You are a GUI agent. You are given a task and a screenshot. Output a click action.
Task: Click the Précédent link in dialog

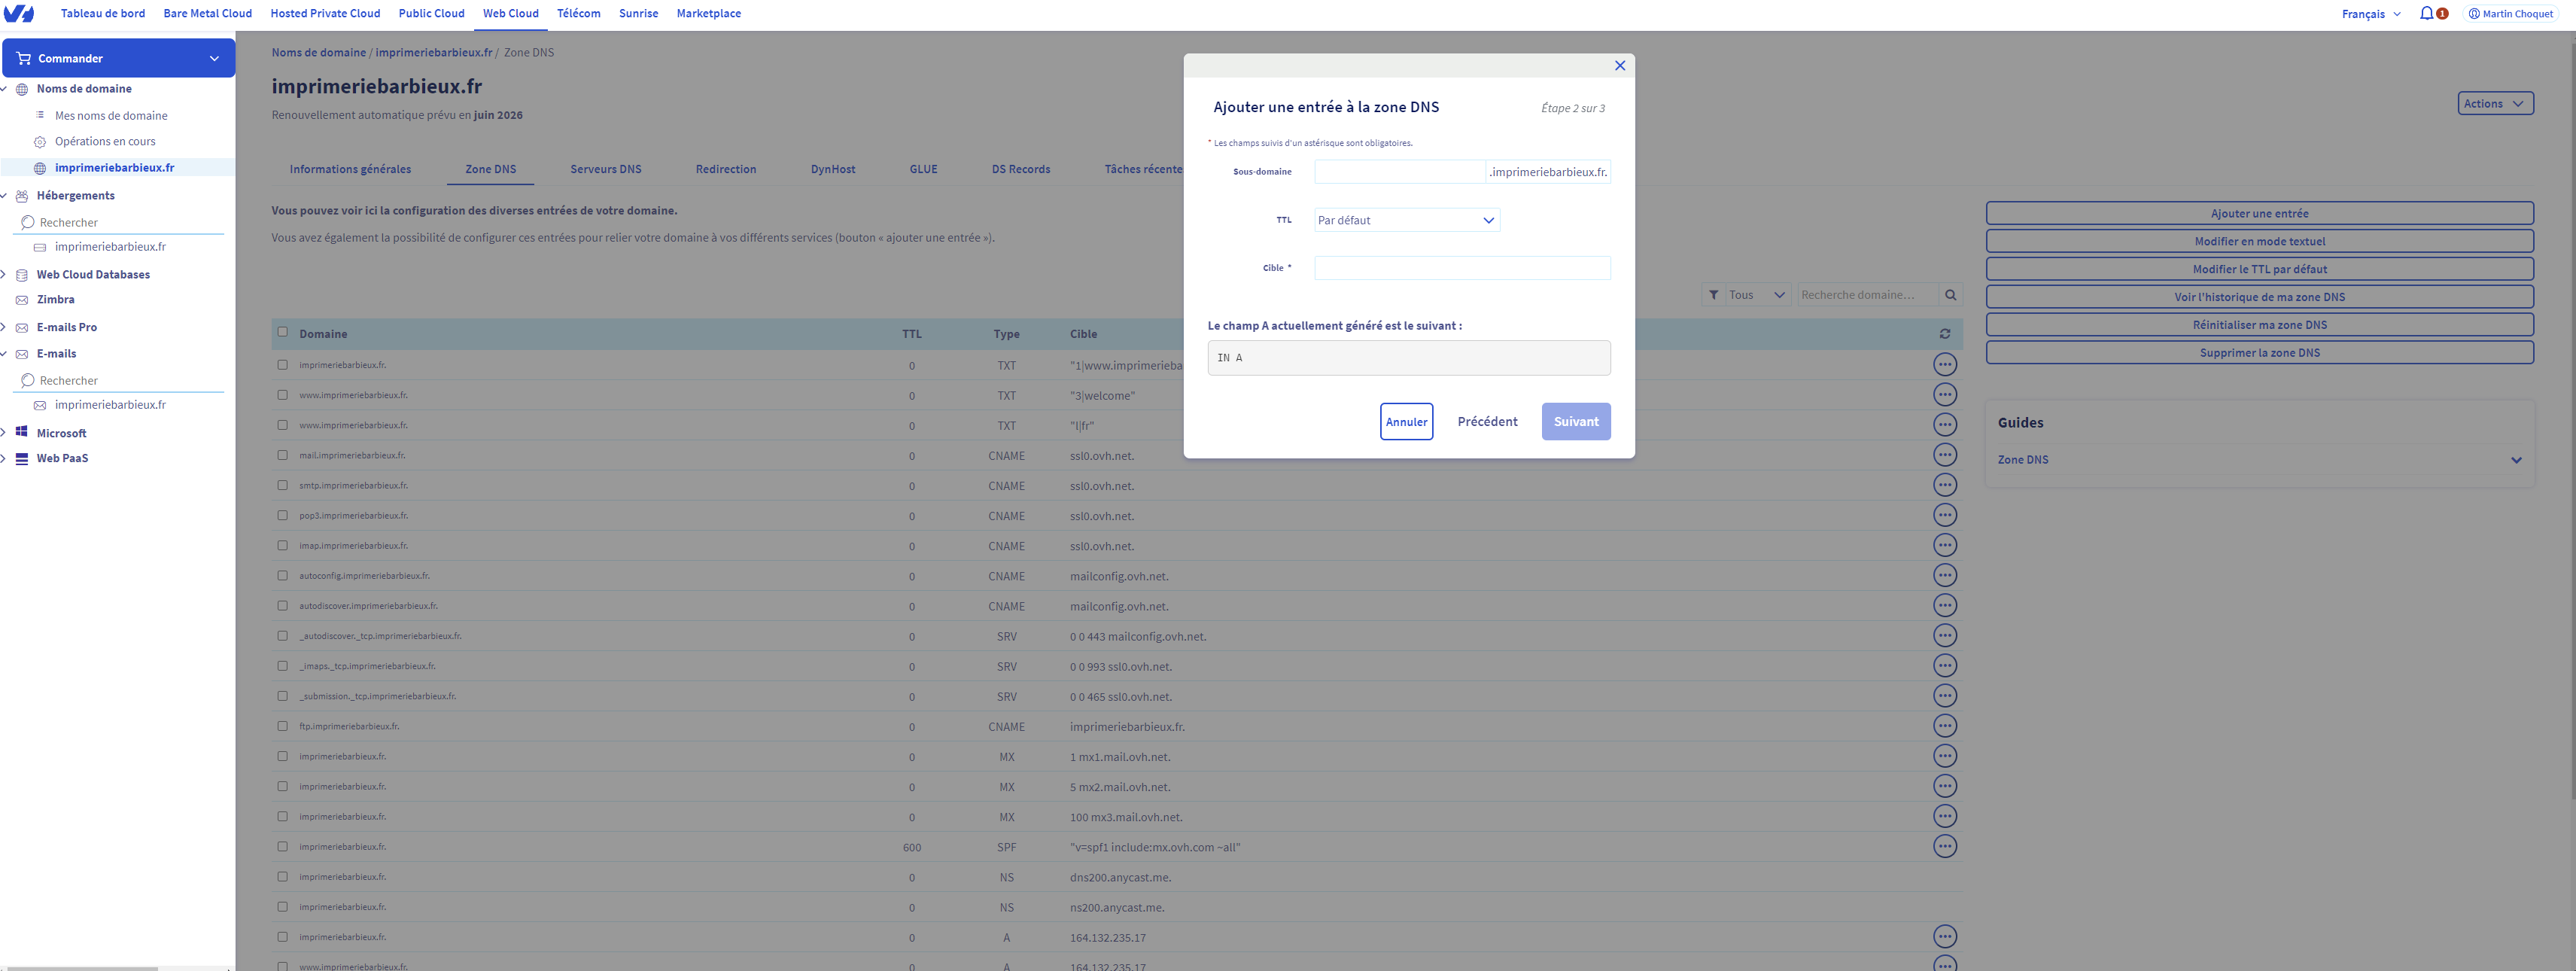click(1486, 422)
